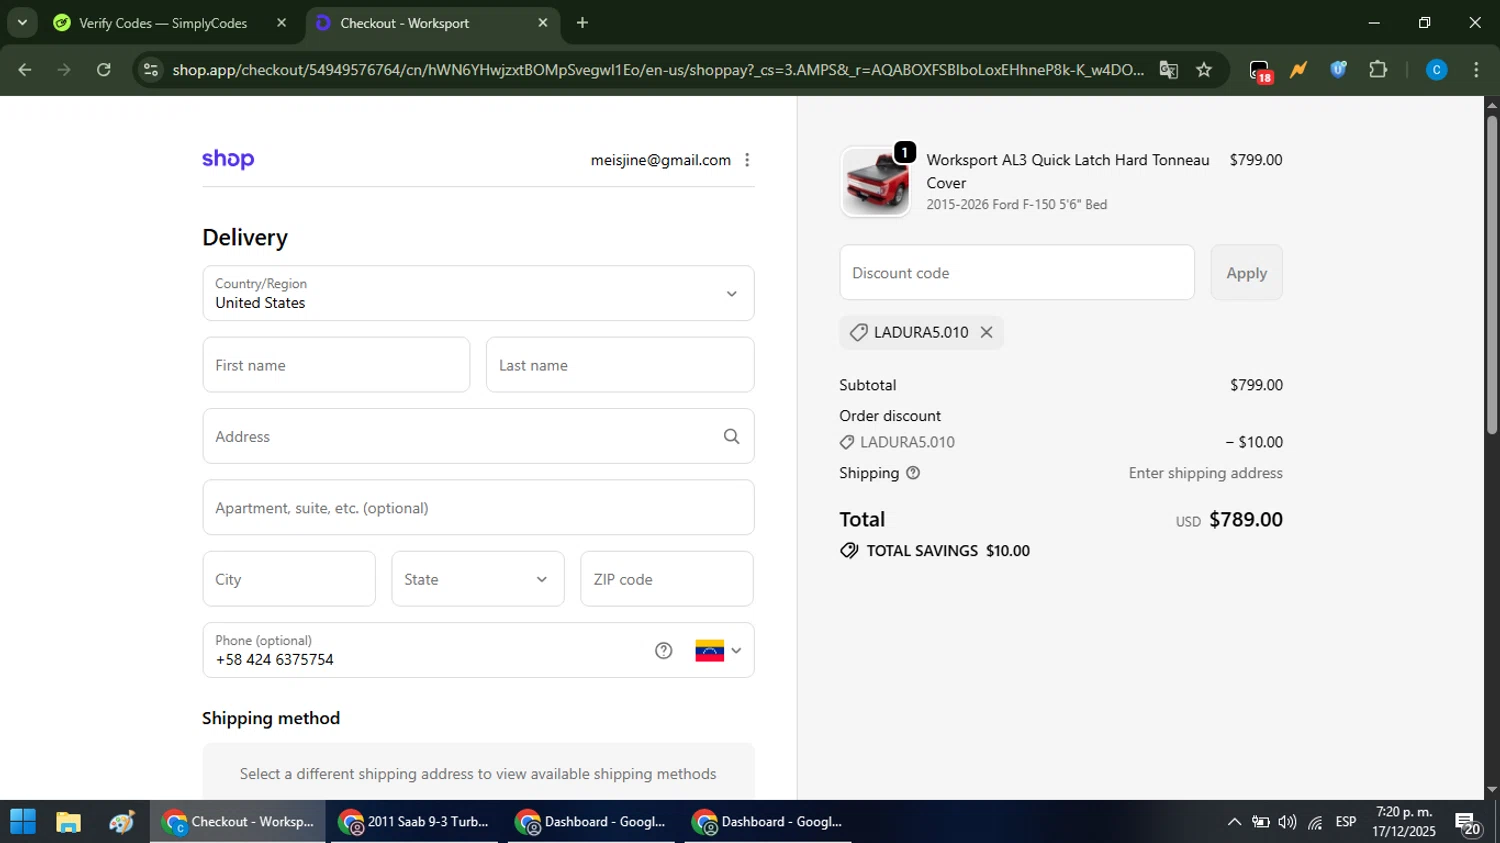Click the Order discount LADURA5.010 line

point(1061,442)
